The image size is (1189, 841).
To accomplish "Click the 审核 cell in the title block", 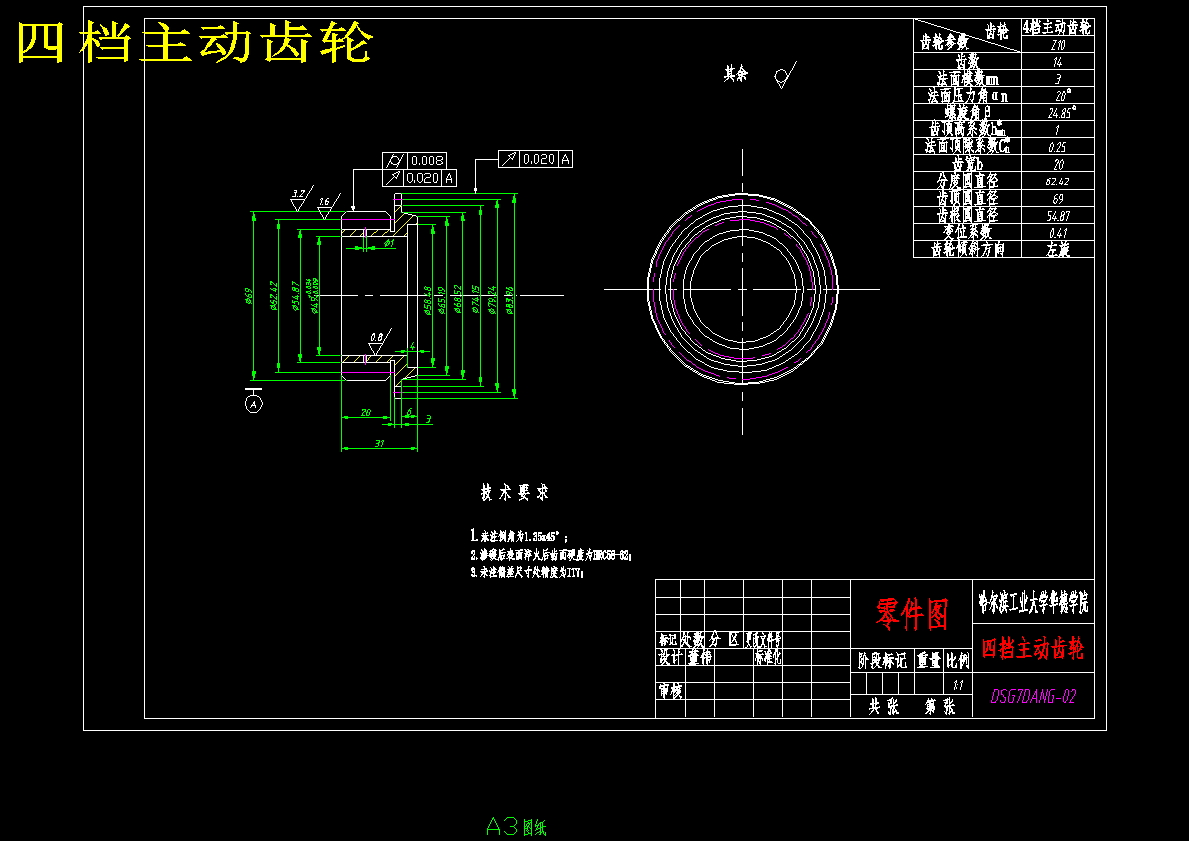I will (670, 690).
